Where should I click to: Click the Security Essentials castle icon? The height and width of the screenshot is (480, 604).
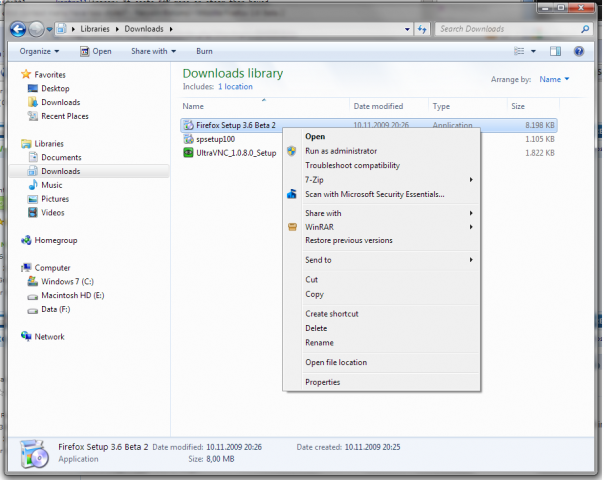[292, 194]
